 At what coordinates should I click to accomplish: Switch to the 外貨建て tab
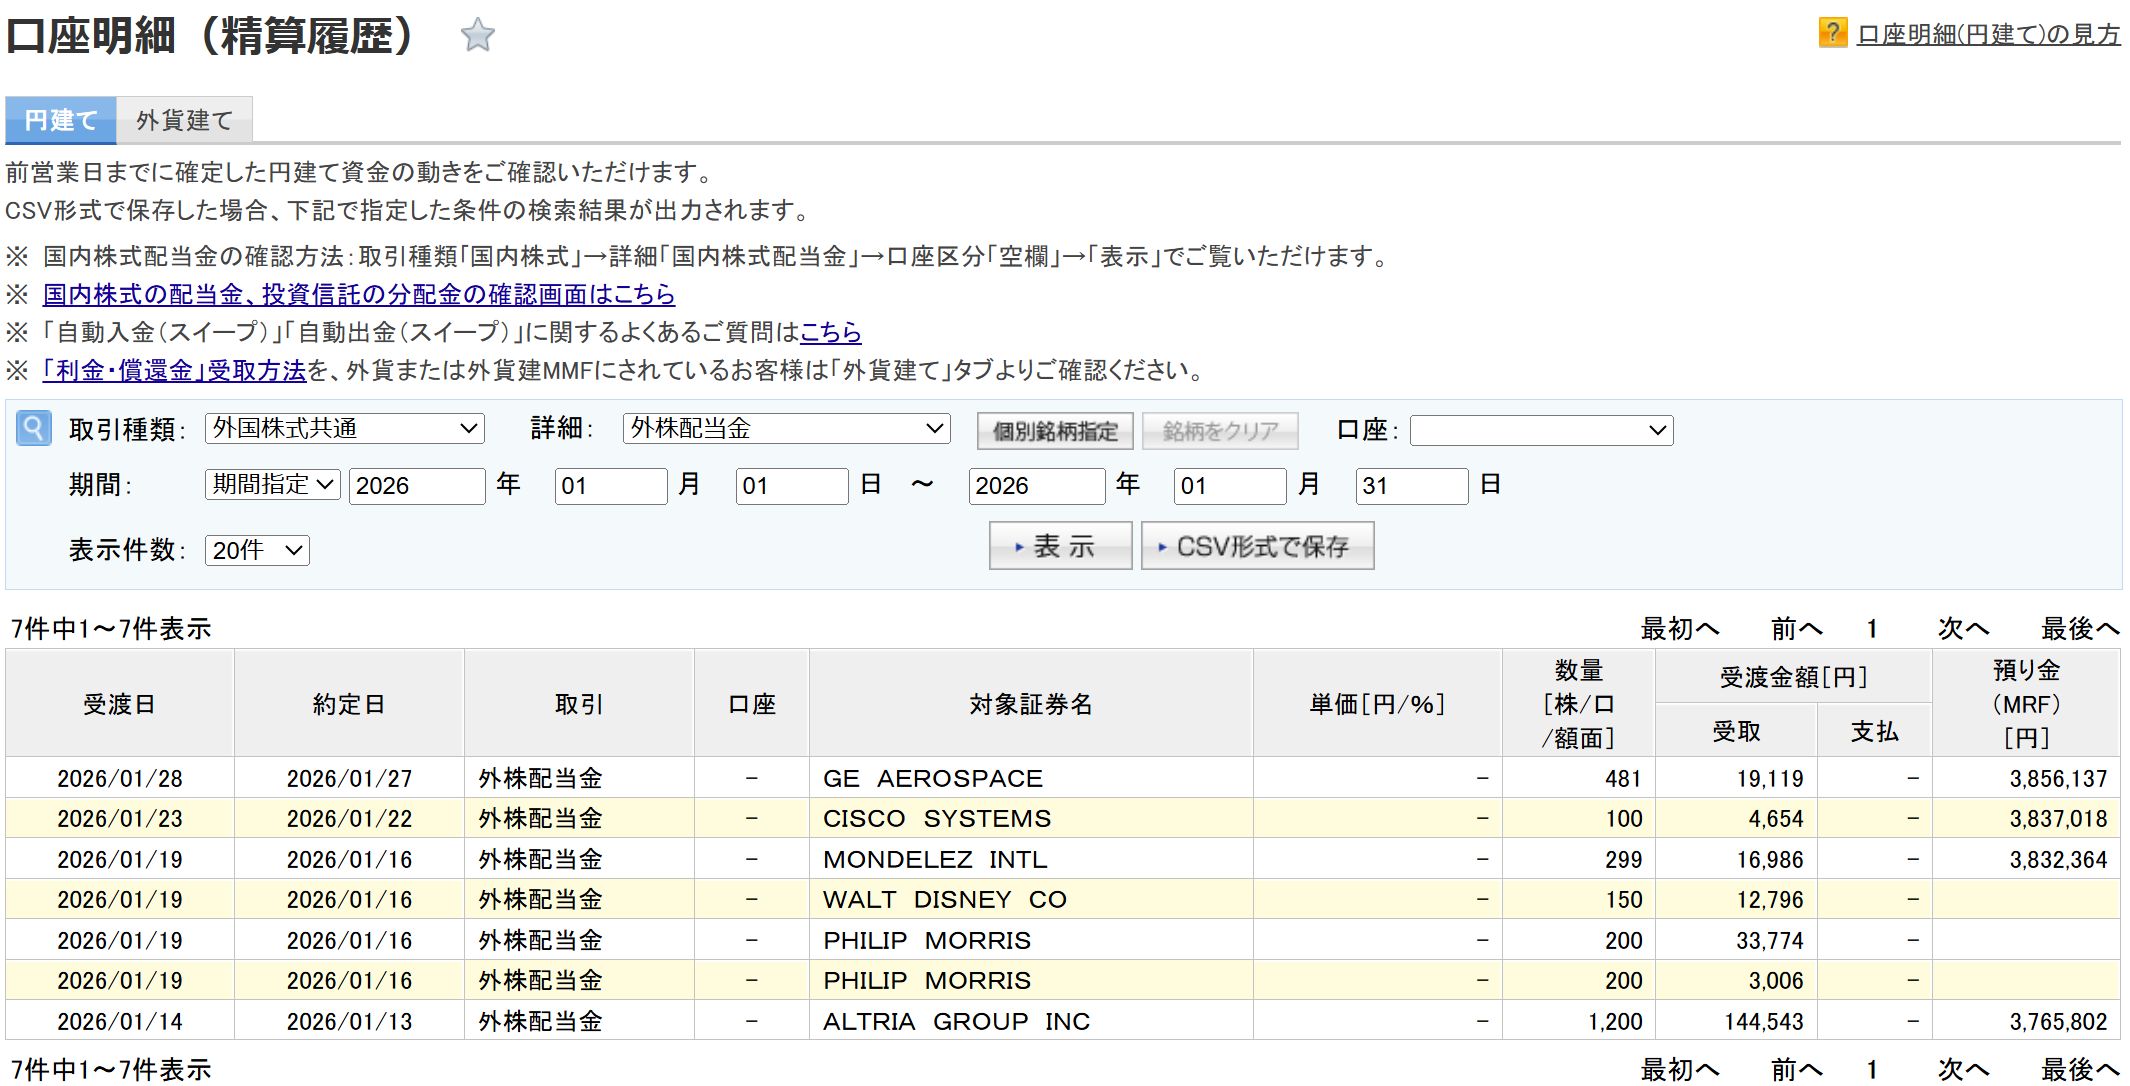pyautogui.click(x=184, y=121)
